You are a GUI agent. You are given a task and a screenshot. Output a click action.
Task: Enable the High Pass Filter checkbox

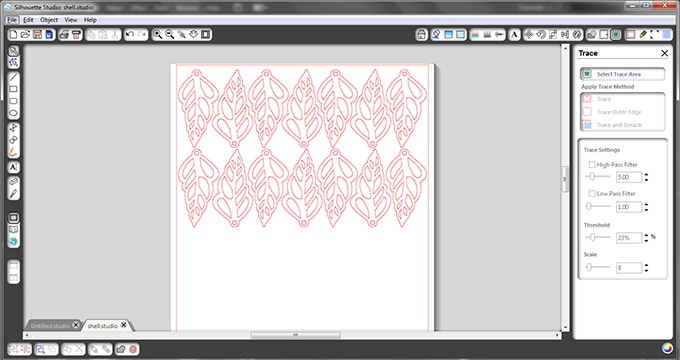point(592,164)
